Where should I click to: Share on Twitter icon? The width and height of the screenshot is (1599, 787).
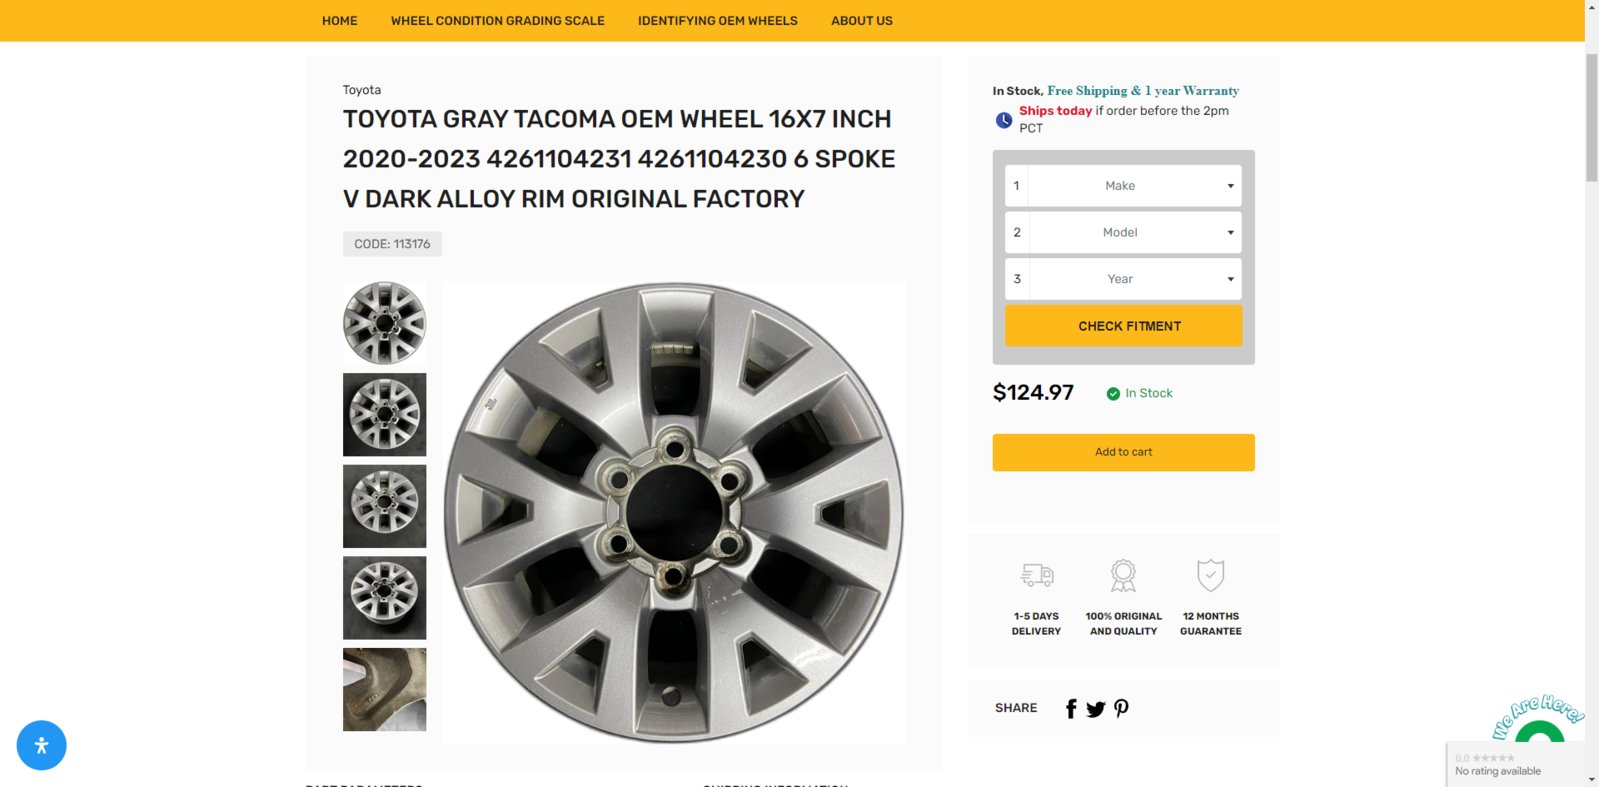[1096, 709]
